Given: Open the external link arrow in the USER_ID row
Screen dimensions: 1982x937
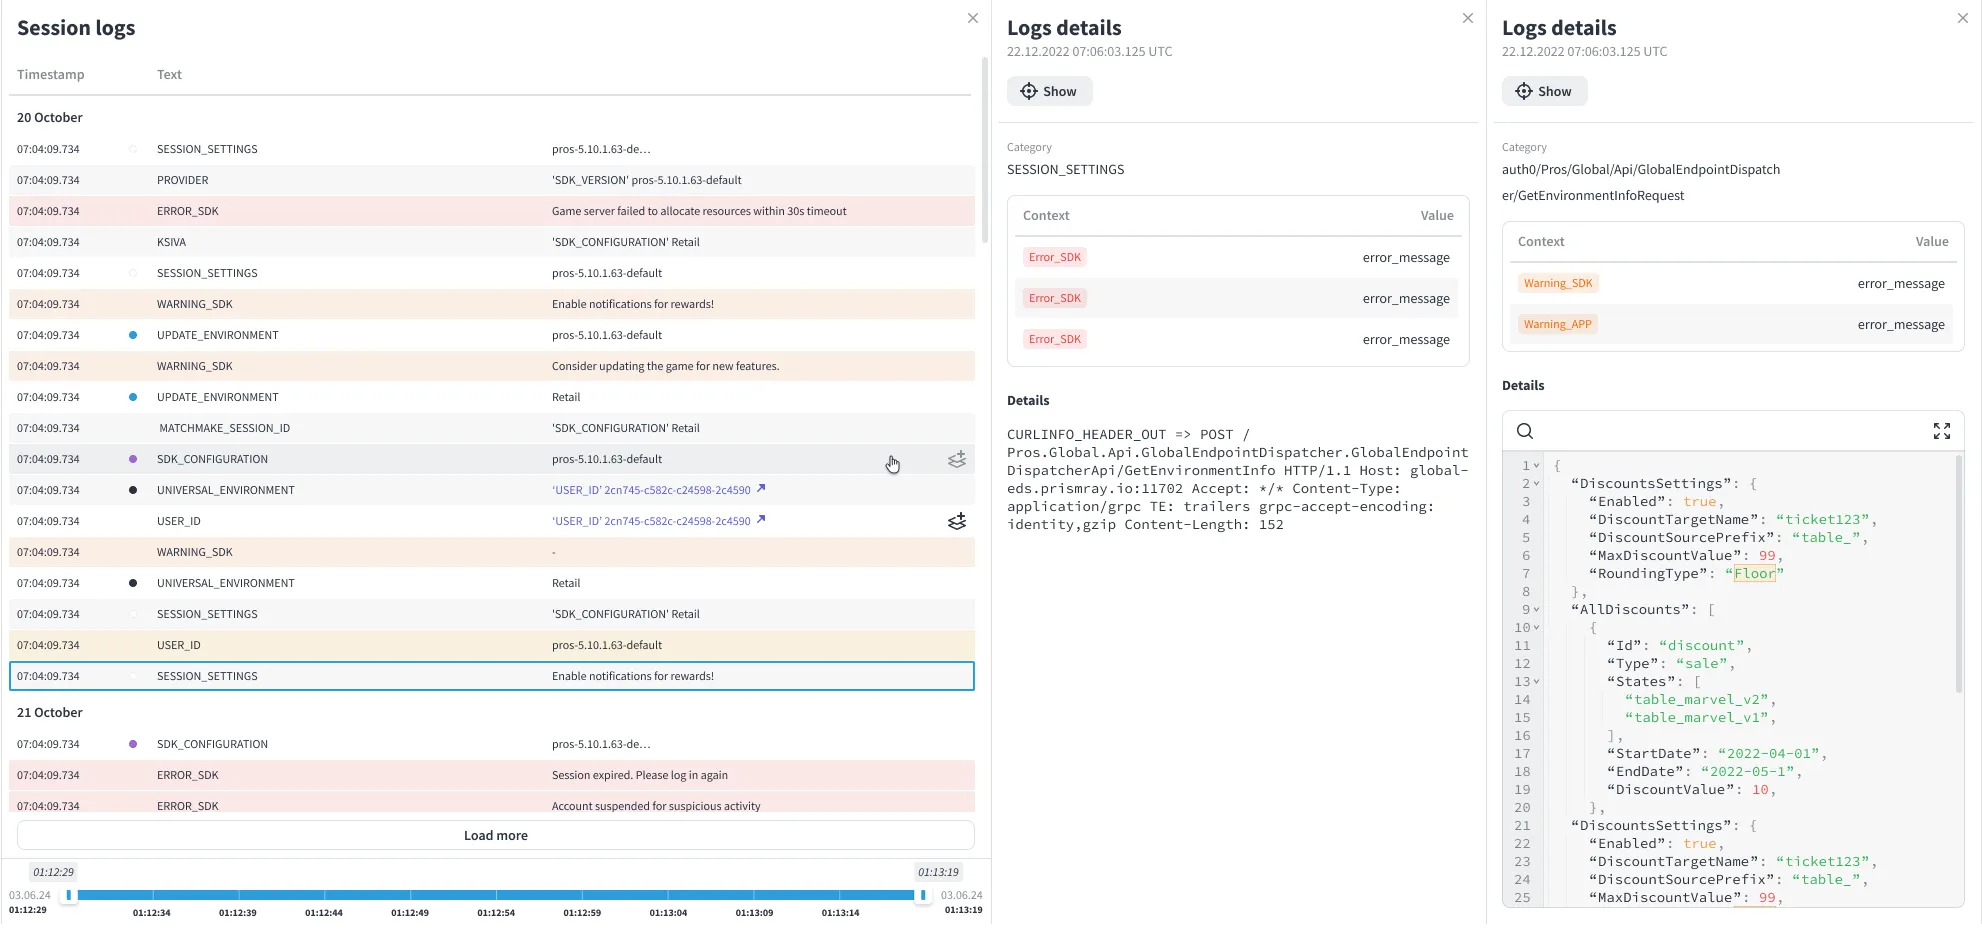Looking at the screenshot, I should [761, 520].
